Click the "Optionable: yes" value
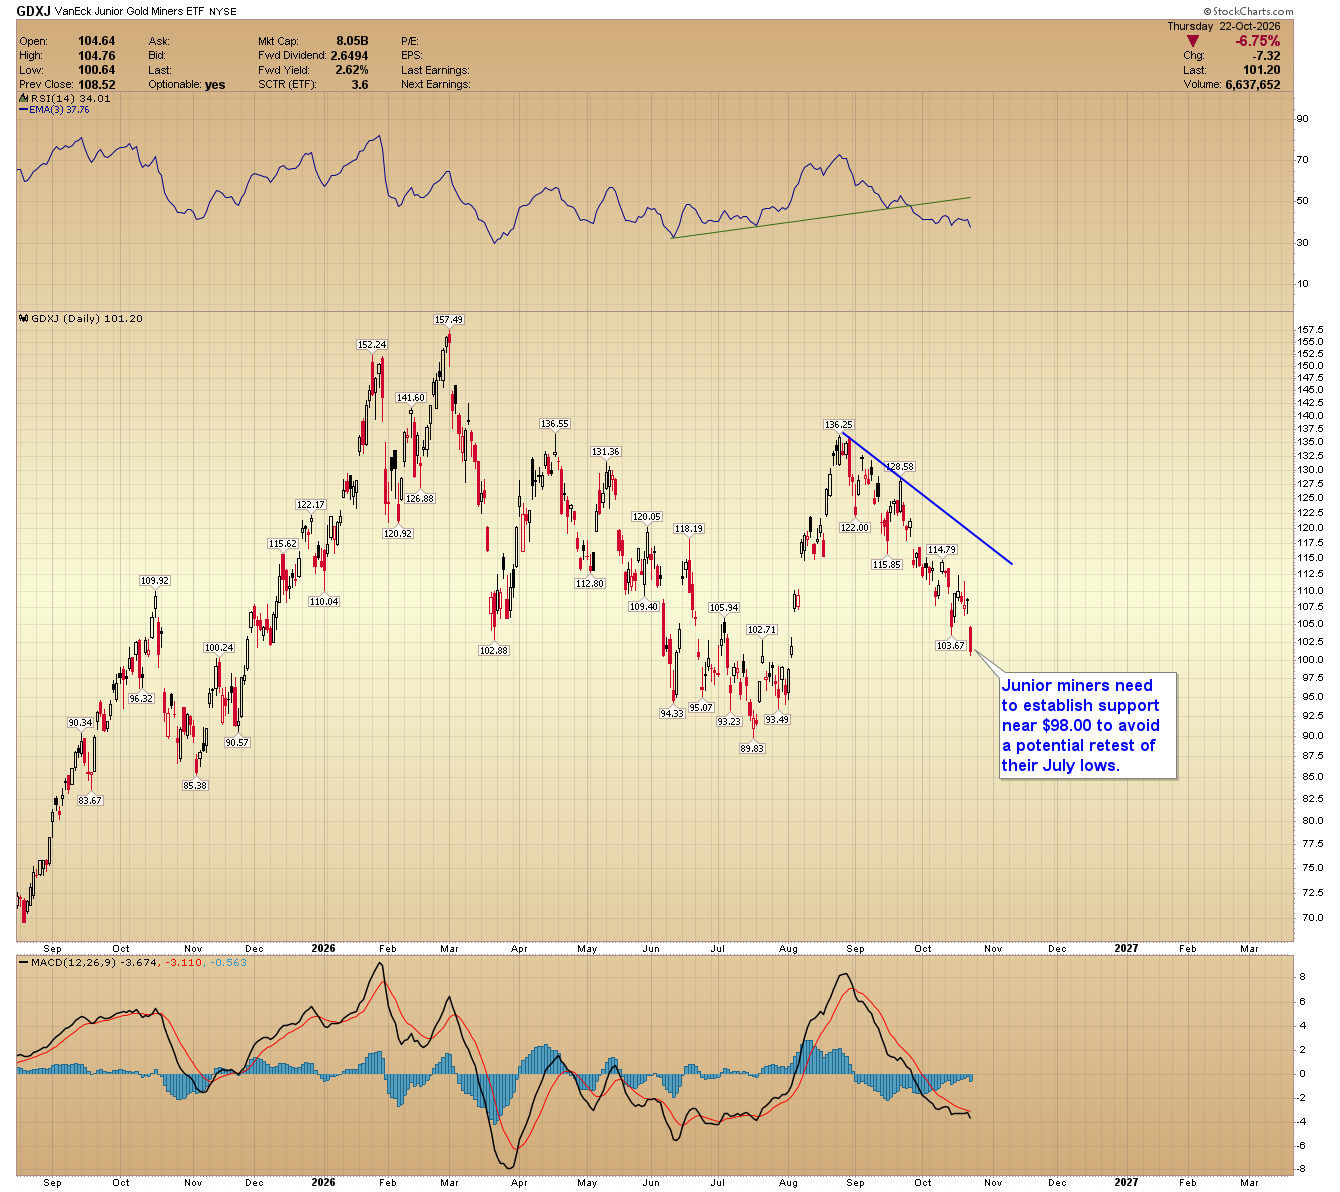 pyautogui.click(x=215, y=85)
